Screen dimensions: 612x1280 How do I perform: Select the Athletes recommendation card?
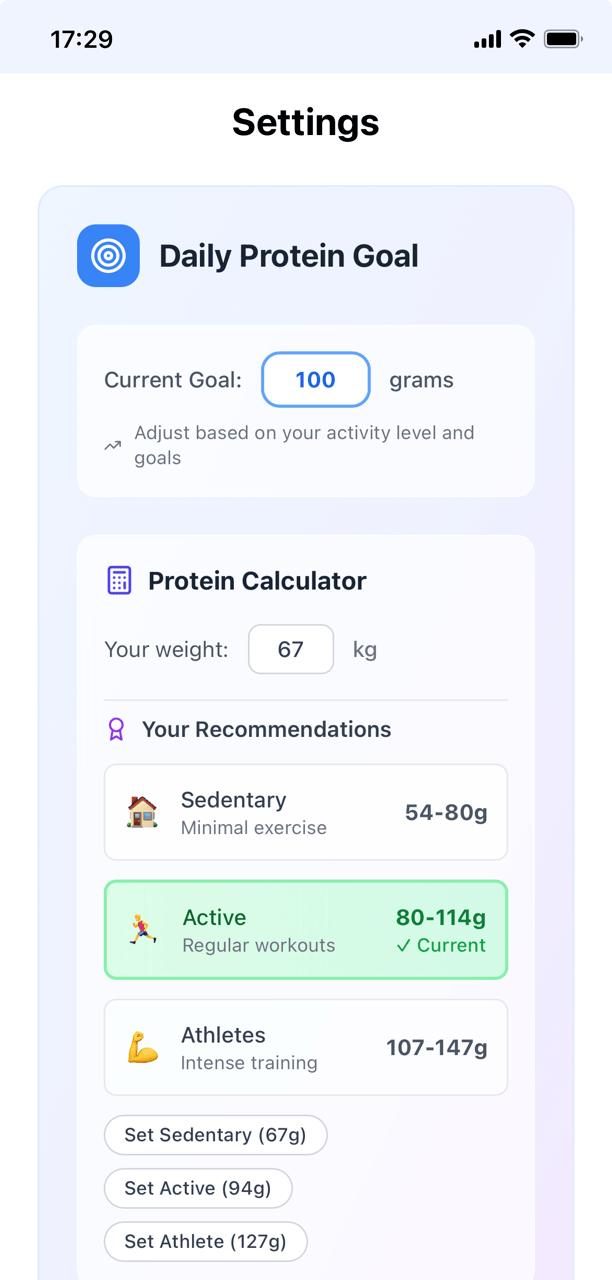coord(306,1047)
